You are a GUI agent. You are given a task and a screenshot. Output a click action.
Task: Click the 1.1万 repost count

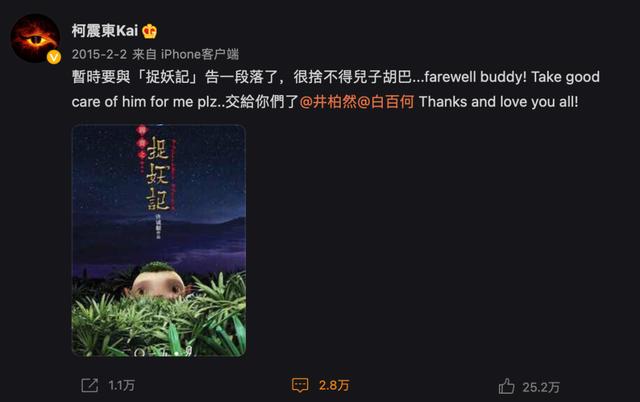[122, 386]
